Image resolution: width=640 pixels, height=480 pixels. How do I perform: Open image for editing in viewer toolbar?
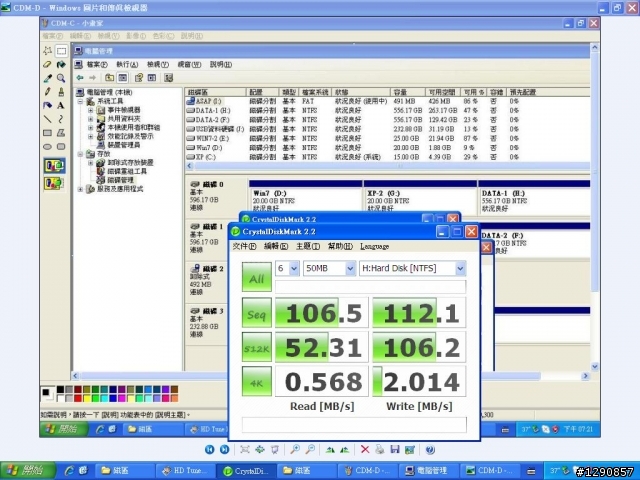pyautogui.click(x=409, y=449)
